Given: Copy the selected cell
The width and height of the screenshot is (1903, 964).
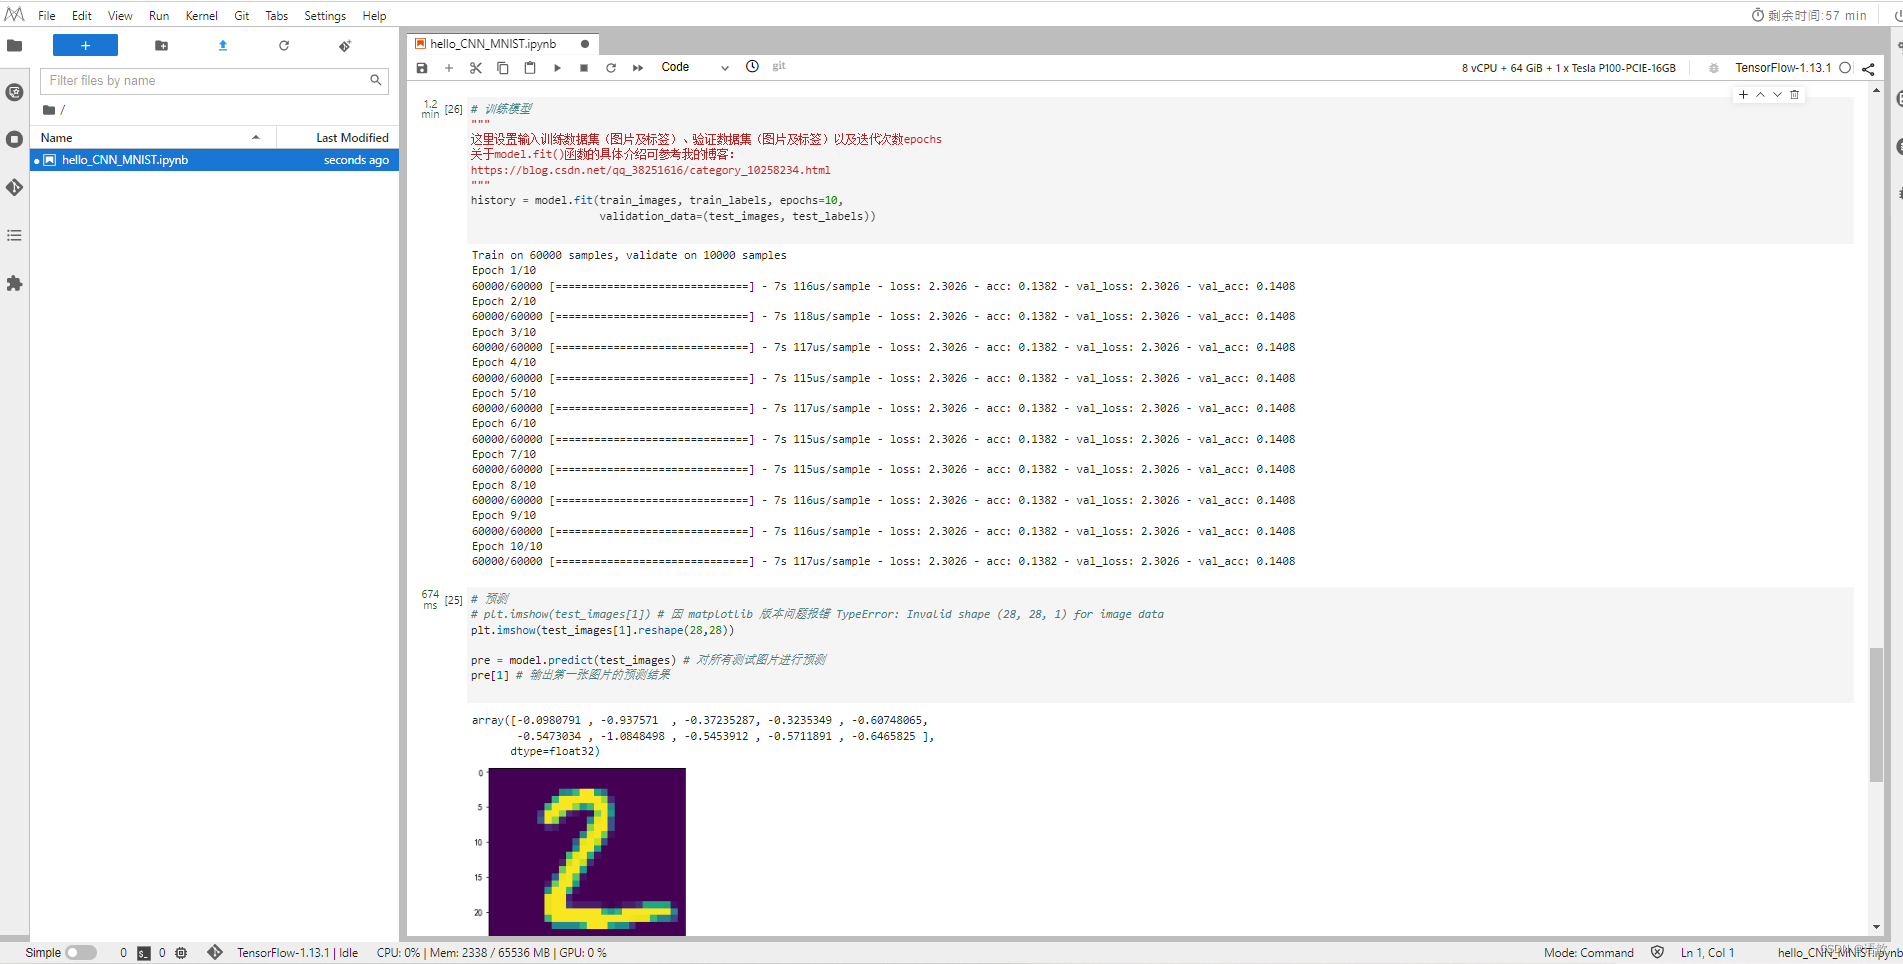Looking at the screenshot, I should pos(503,68).
